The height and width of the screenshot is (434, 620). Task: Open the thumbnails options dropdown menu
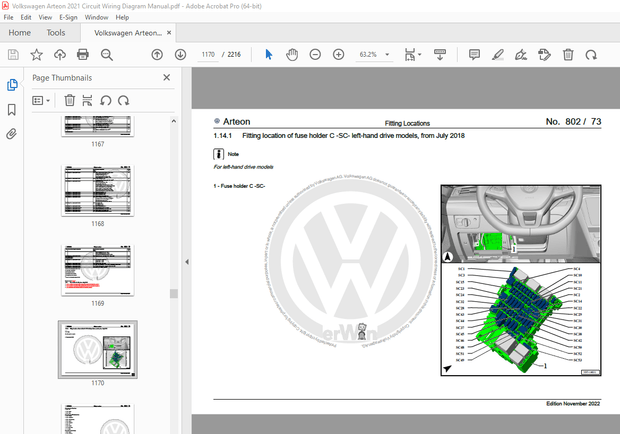click(41, 100)
